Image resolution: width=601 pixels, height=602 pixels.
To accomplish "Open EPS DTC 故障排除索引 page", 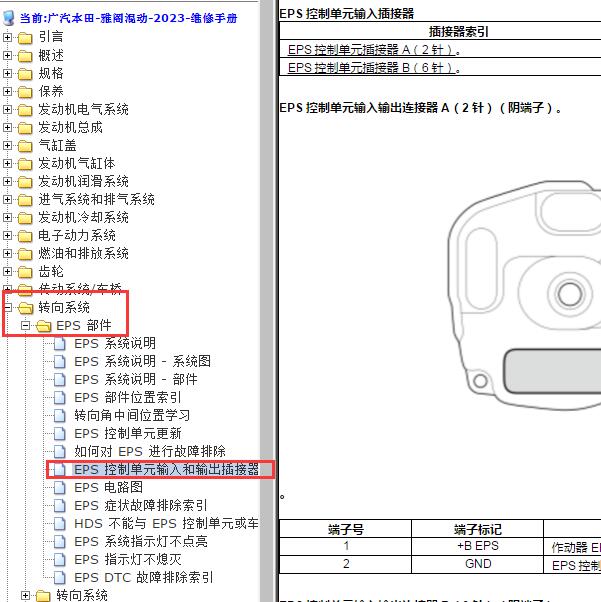I will 144,578.
